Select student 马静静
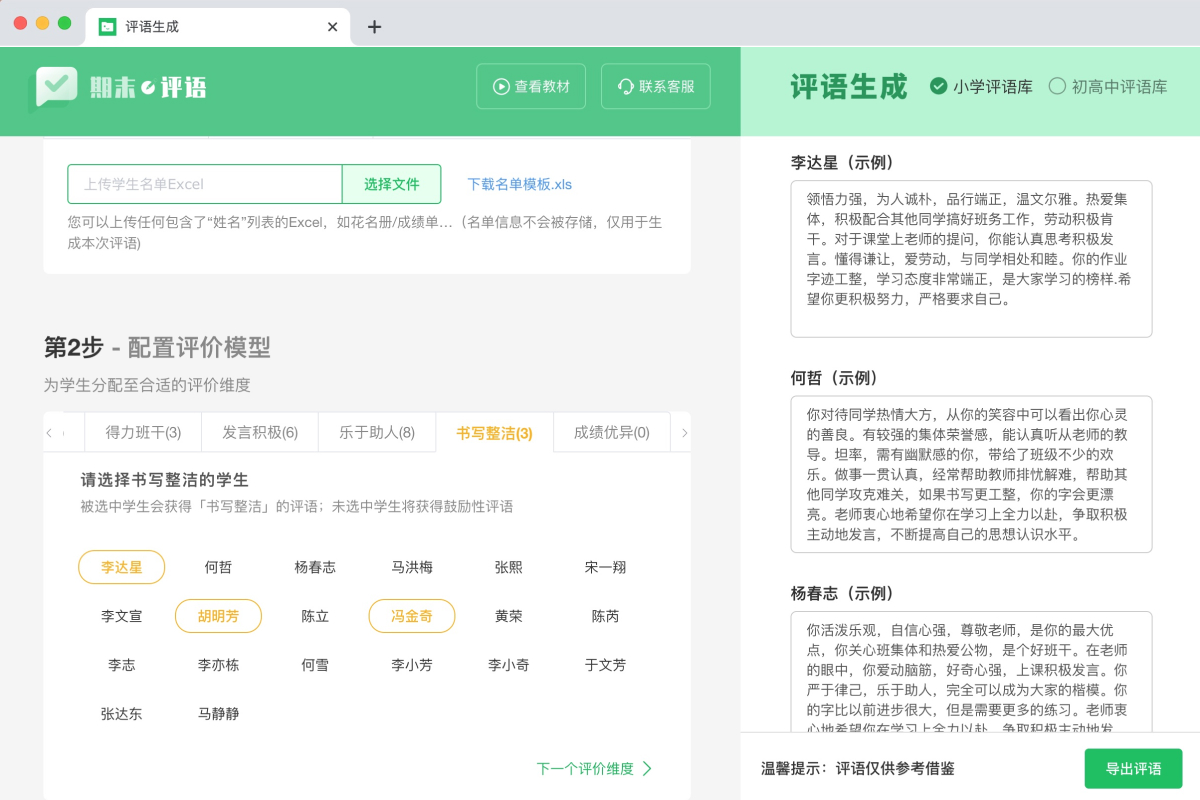This screenshot has width=1200, height=800. (x=218, y=713)
